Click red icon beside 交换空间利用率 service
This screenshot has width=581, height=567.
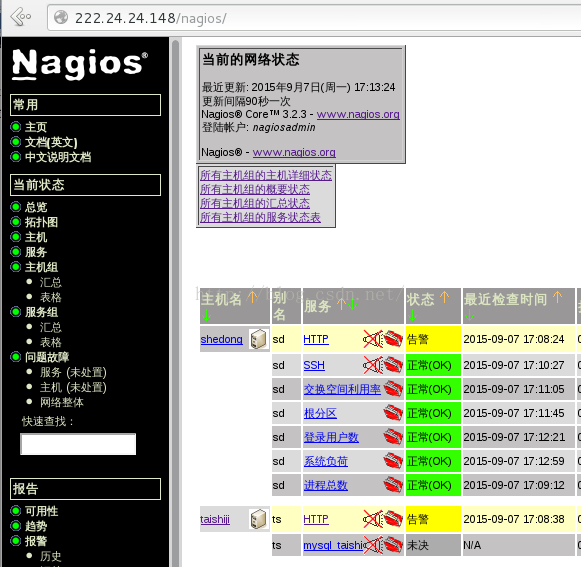coord(394,389)
